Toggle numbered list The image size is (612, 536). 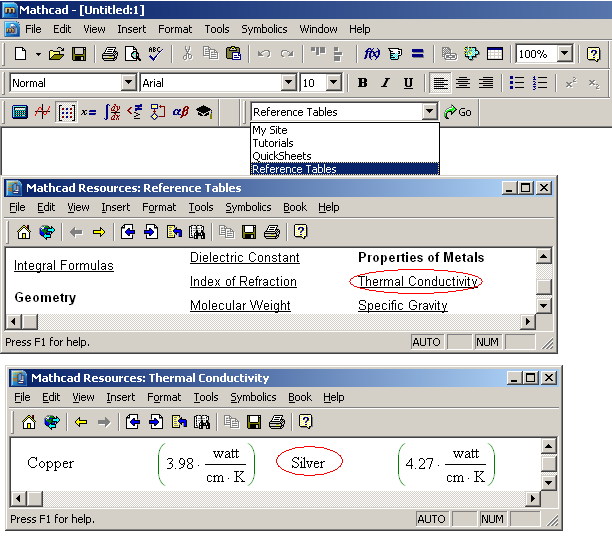point(540,83)
